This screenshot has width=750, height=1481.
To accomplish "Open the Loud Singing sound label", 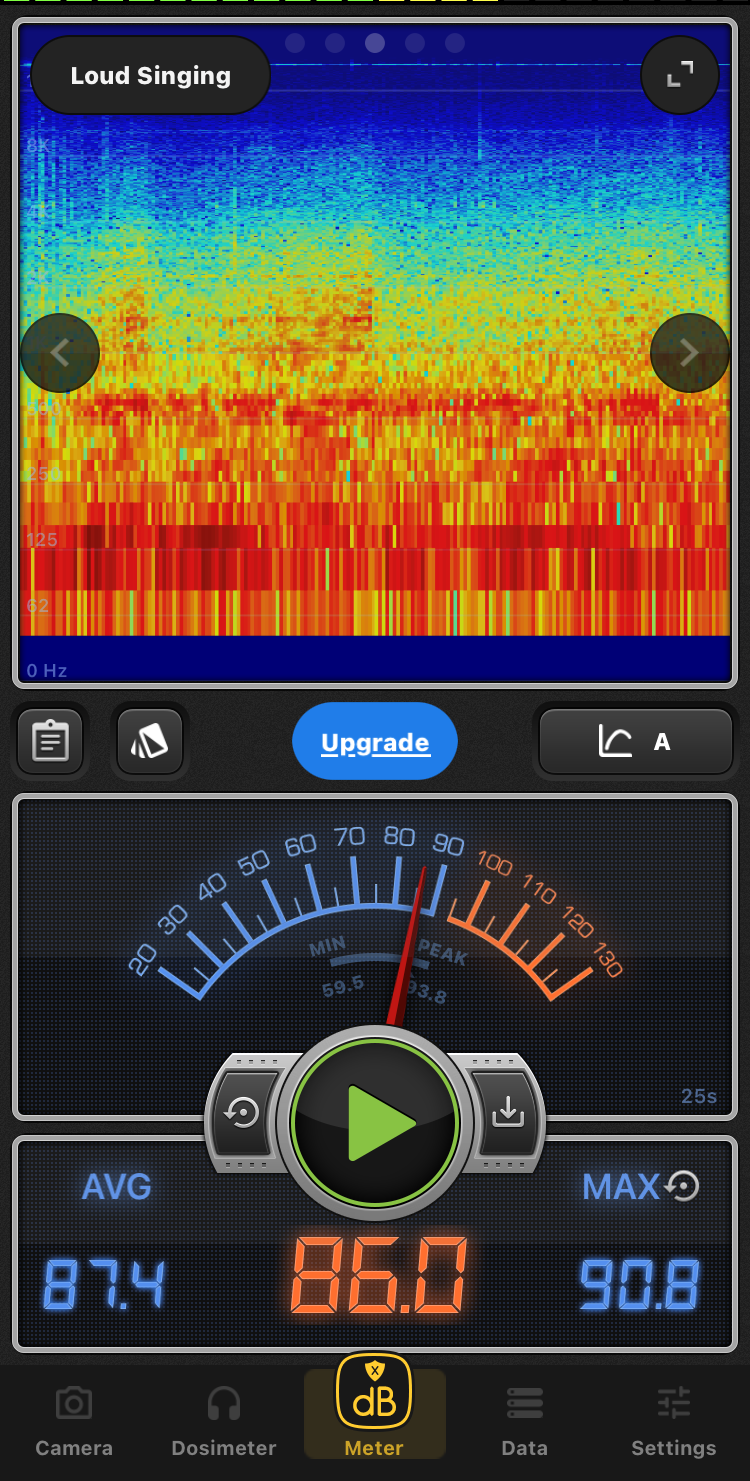I will (x=151, y=76).
